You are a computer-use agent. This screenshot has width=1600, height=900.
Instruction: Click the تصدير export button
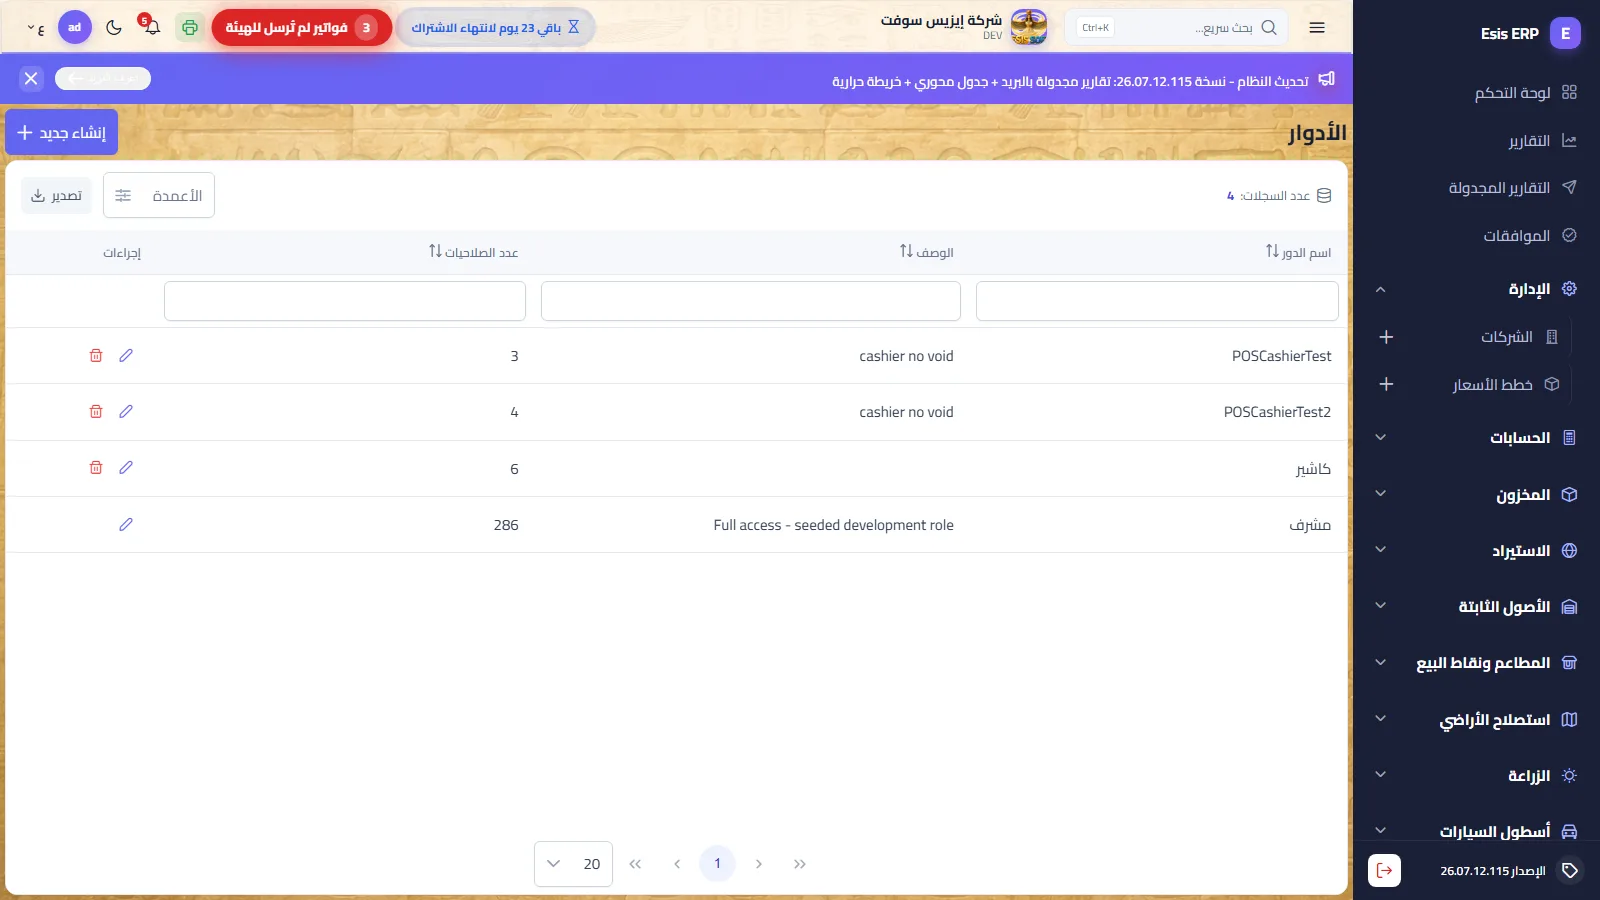[56, 196]
